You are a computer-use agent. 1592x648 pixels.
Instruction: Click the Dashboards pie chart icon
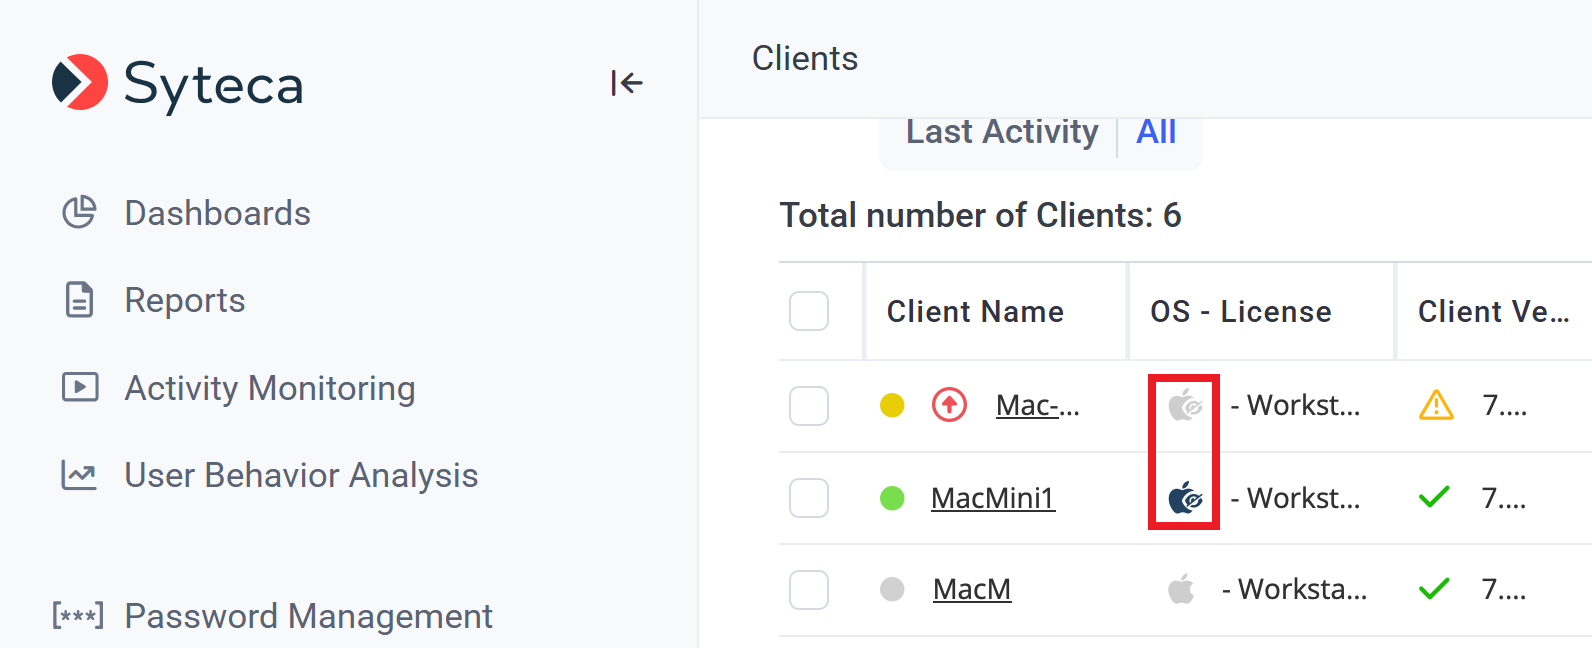click(80, 212)
